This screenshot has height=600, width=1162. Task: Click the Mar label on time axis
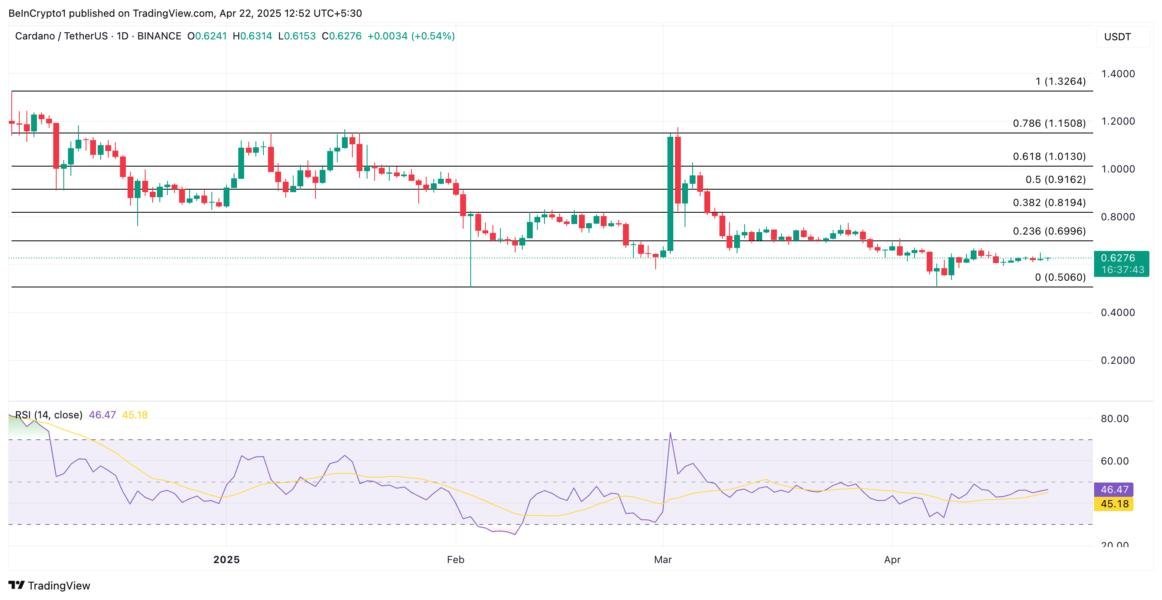(x=662, y=560)
